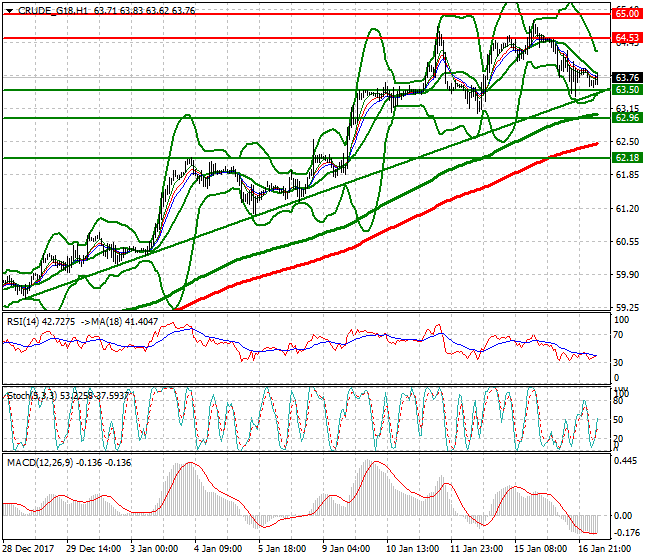Screen dimensions: 650x560
Task: Click the 5 Jan 18:00 time label
Action: pos(282,548)
